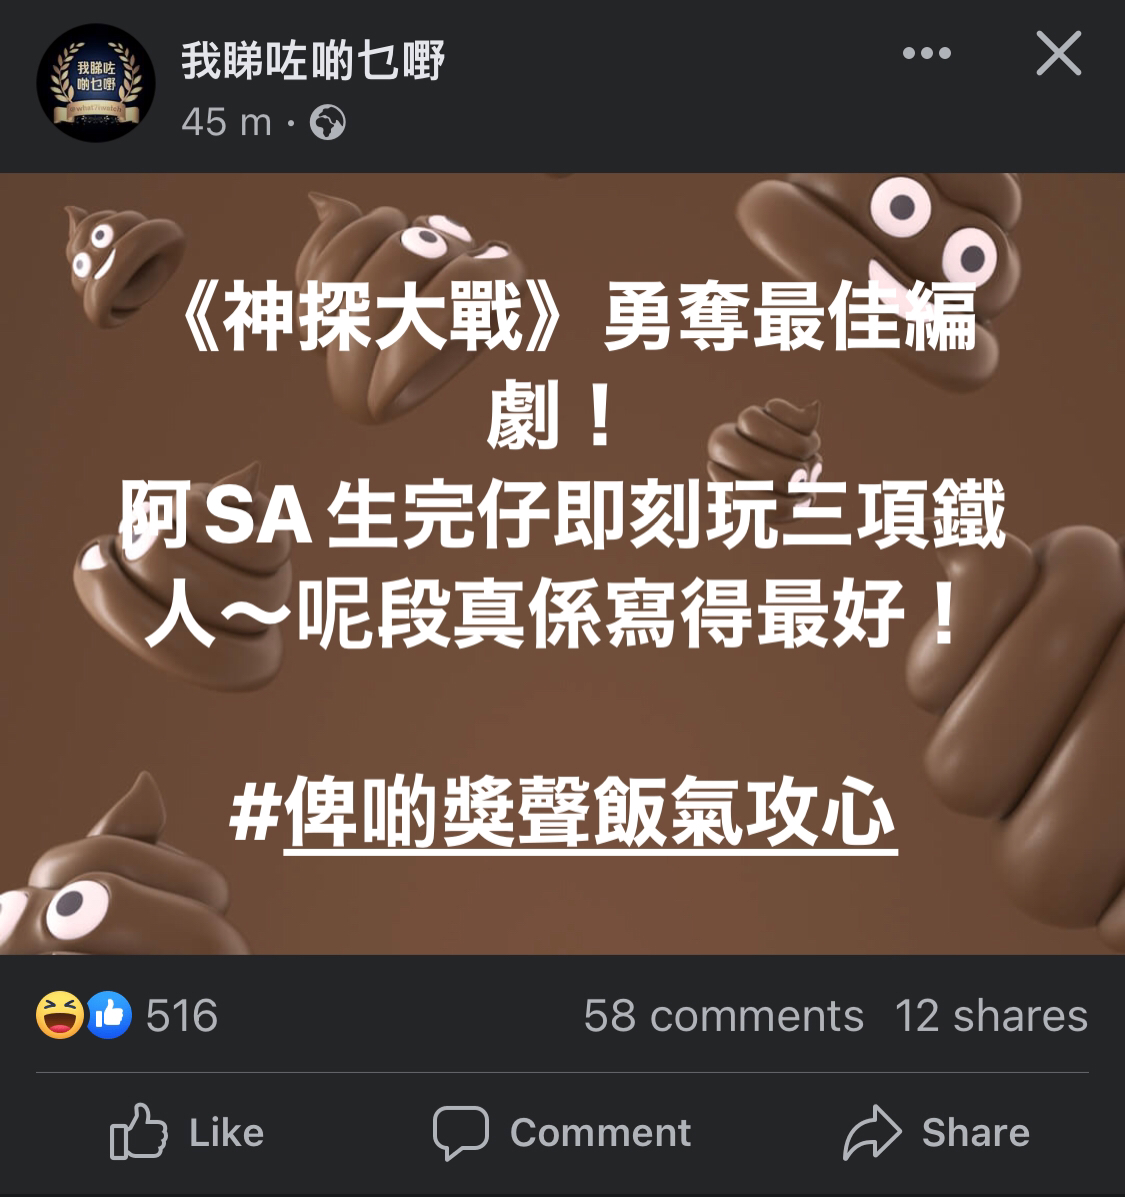Click the 《神探大戰》勇奪最佳編劇 post text
Image resolution: width=1125 pixels, height=1197 pixels.
pos(578,364)
